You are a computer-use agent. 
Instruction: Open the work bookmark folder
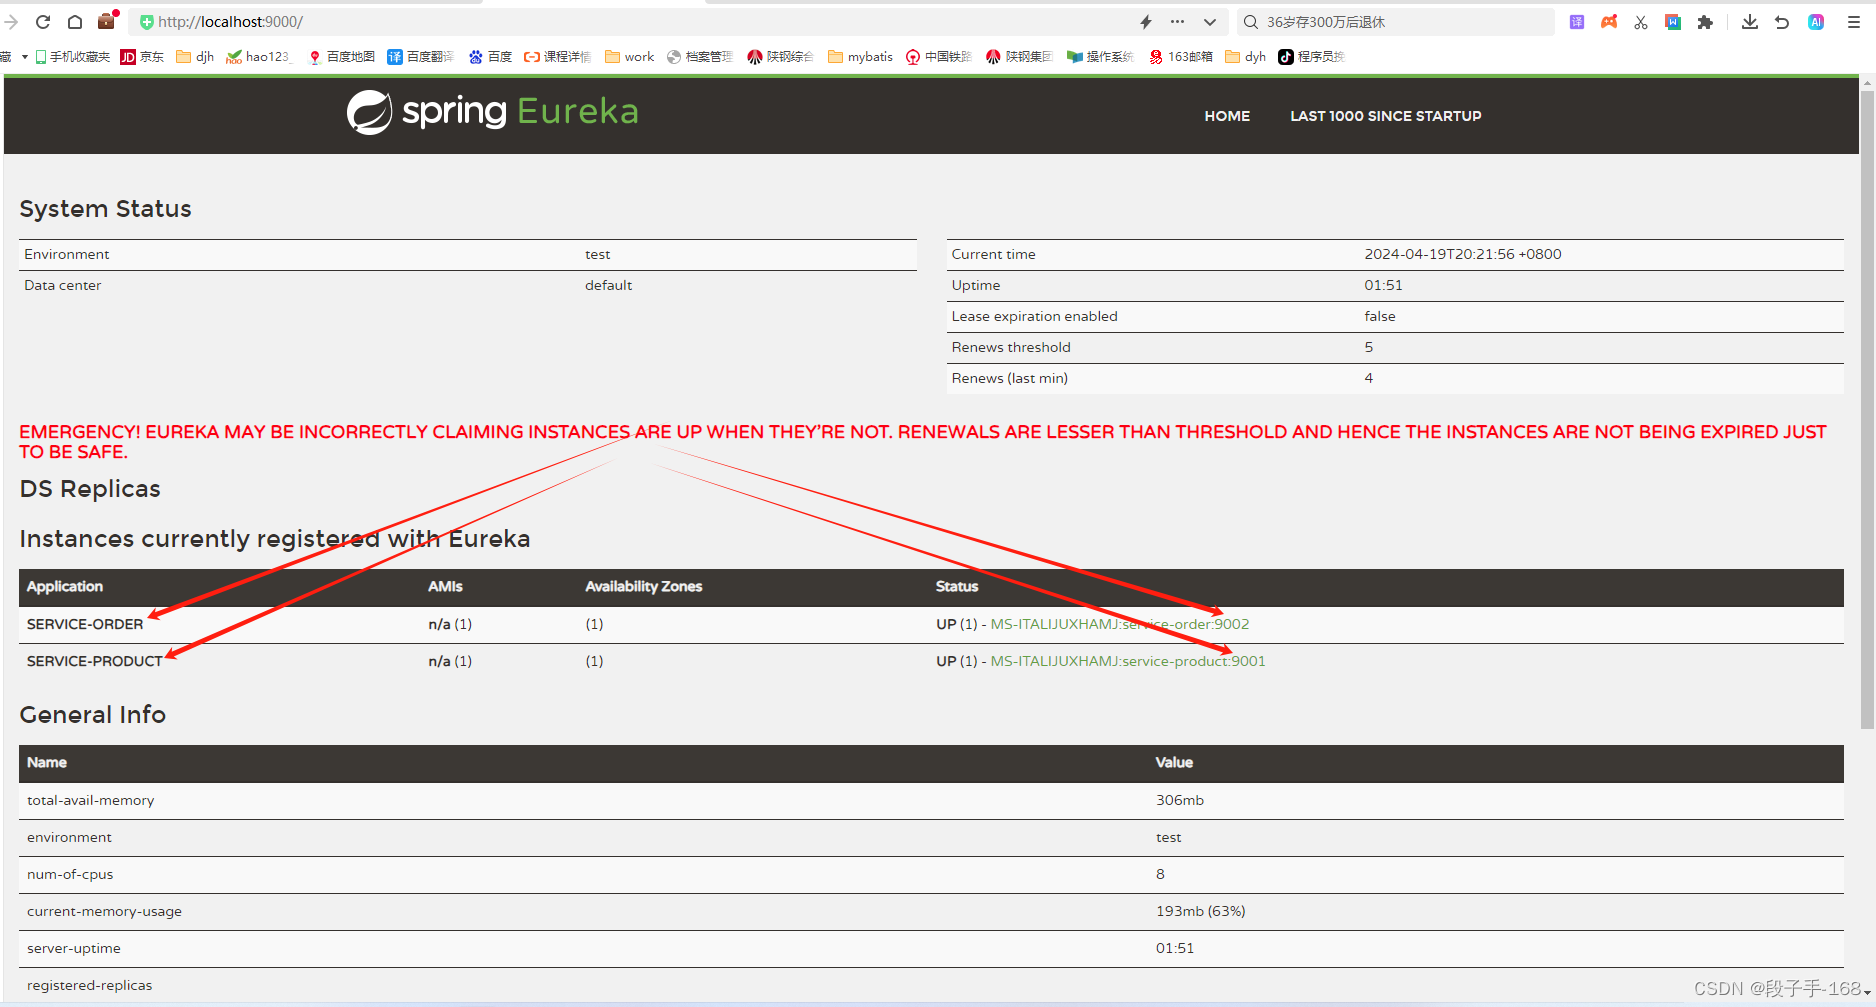click(629, 57)
